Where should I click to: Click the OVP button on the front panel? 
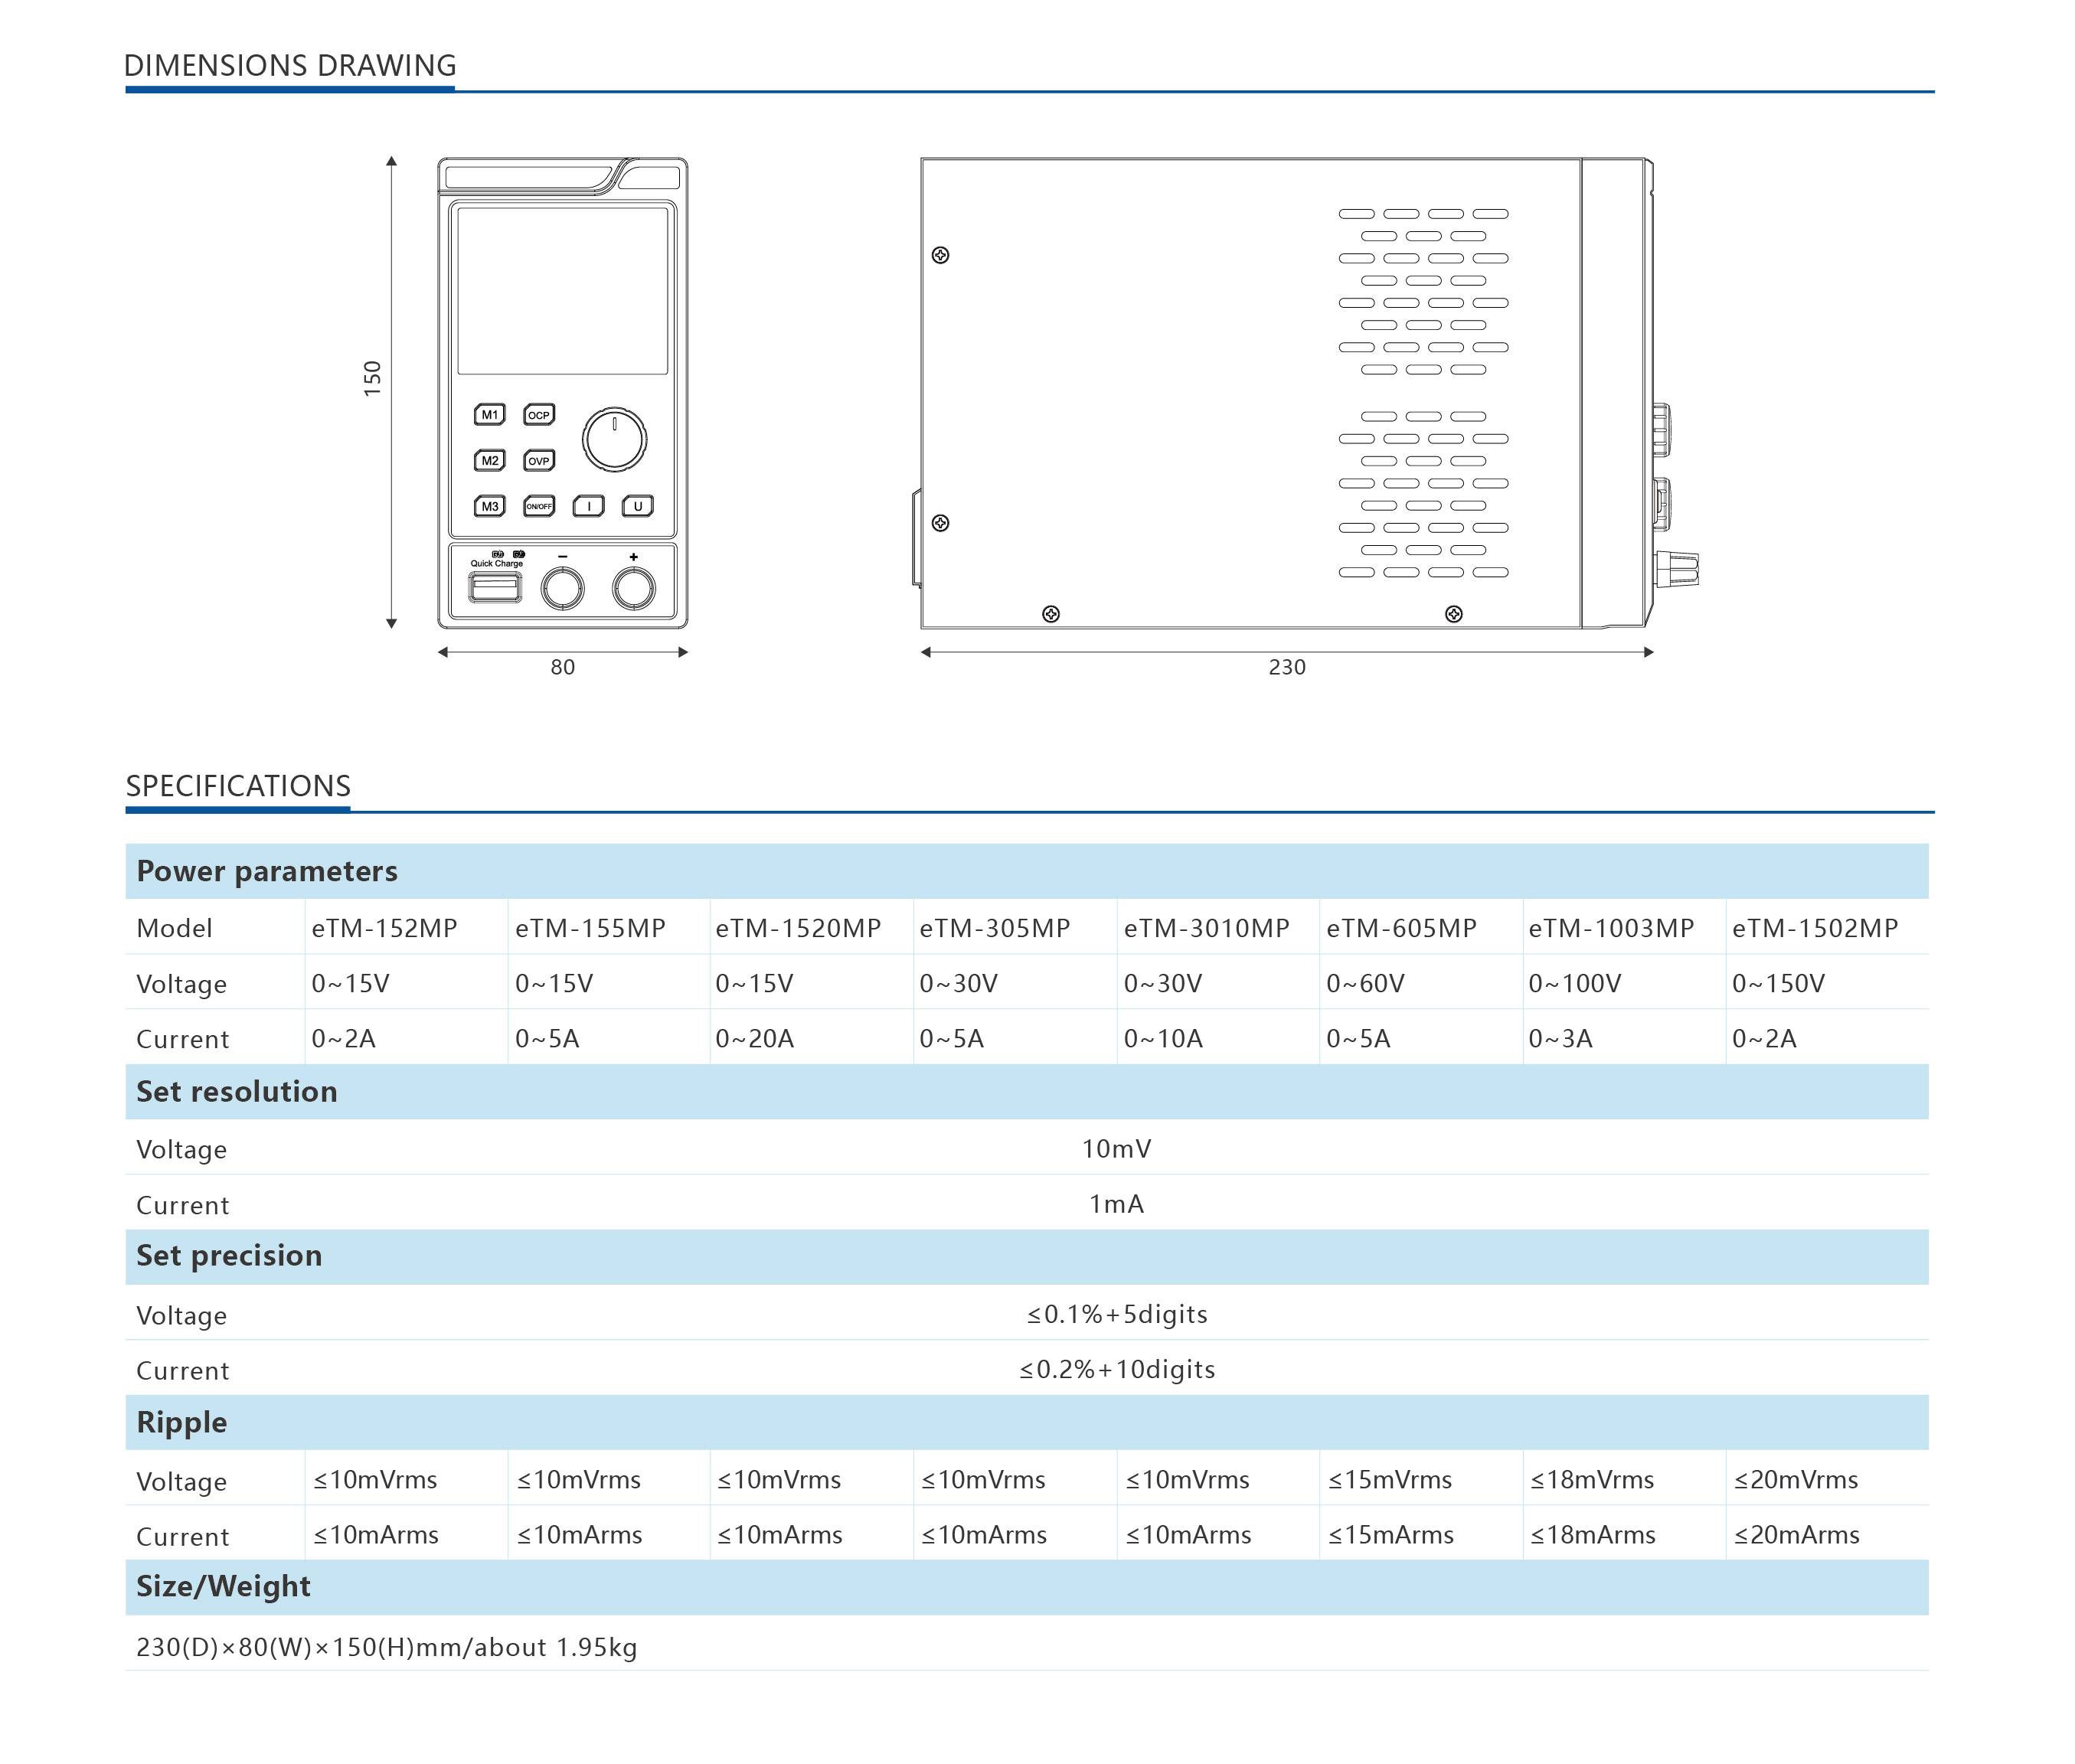539,460
